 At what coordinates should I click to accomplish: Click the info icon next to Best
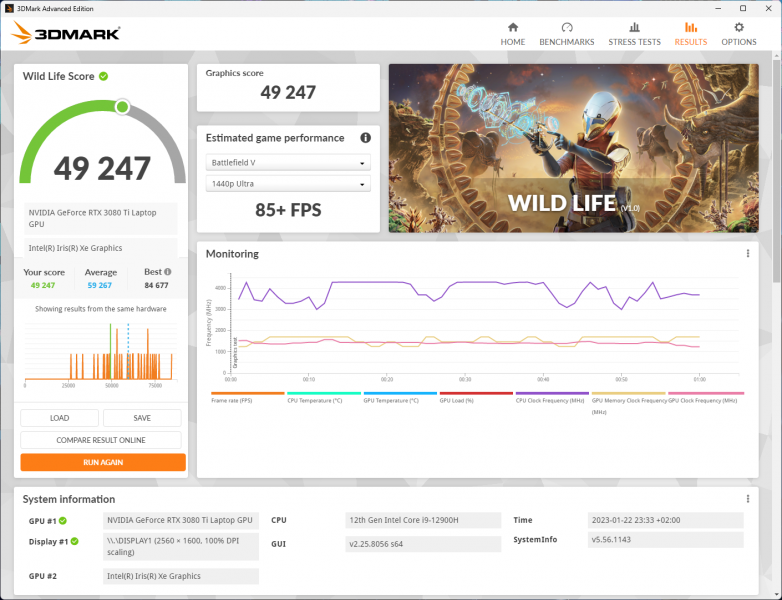tap(168, 272)
